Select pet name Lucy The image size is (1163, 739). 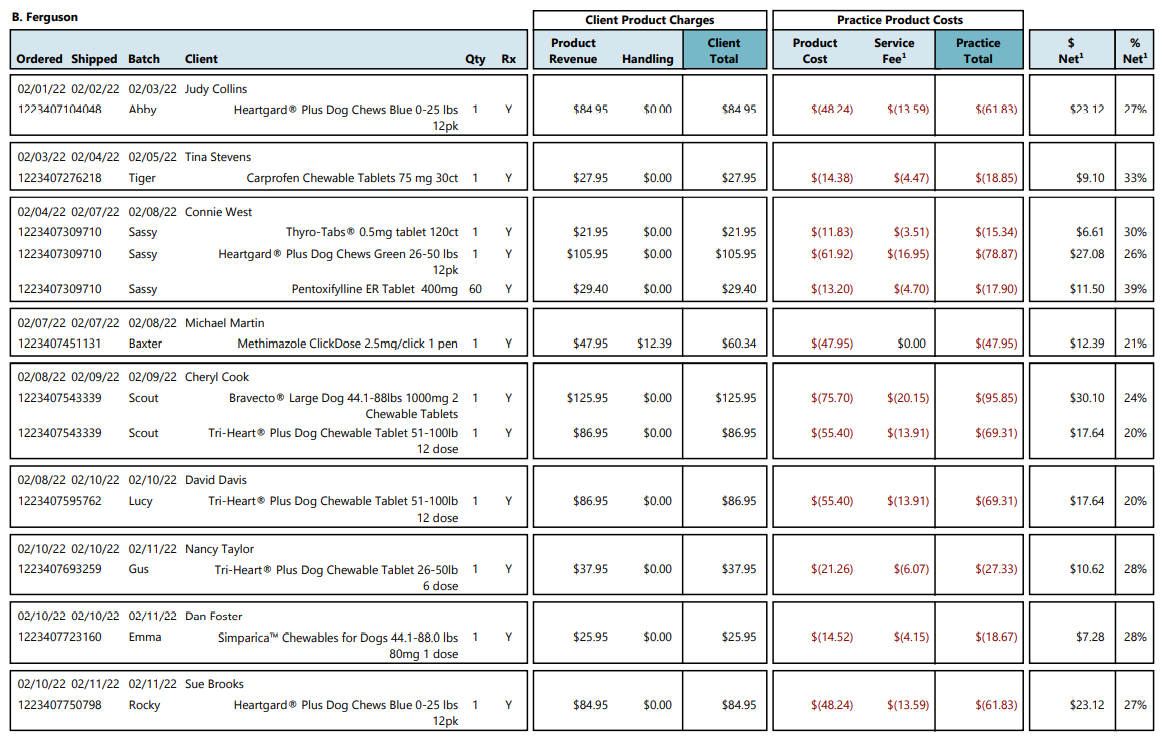coord(140,502)
